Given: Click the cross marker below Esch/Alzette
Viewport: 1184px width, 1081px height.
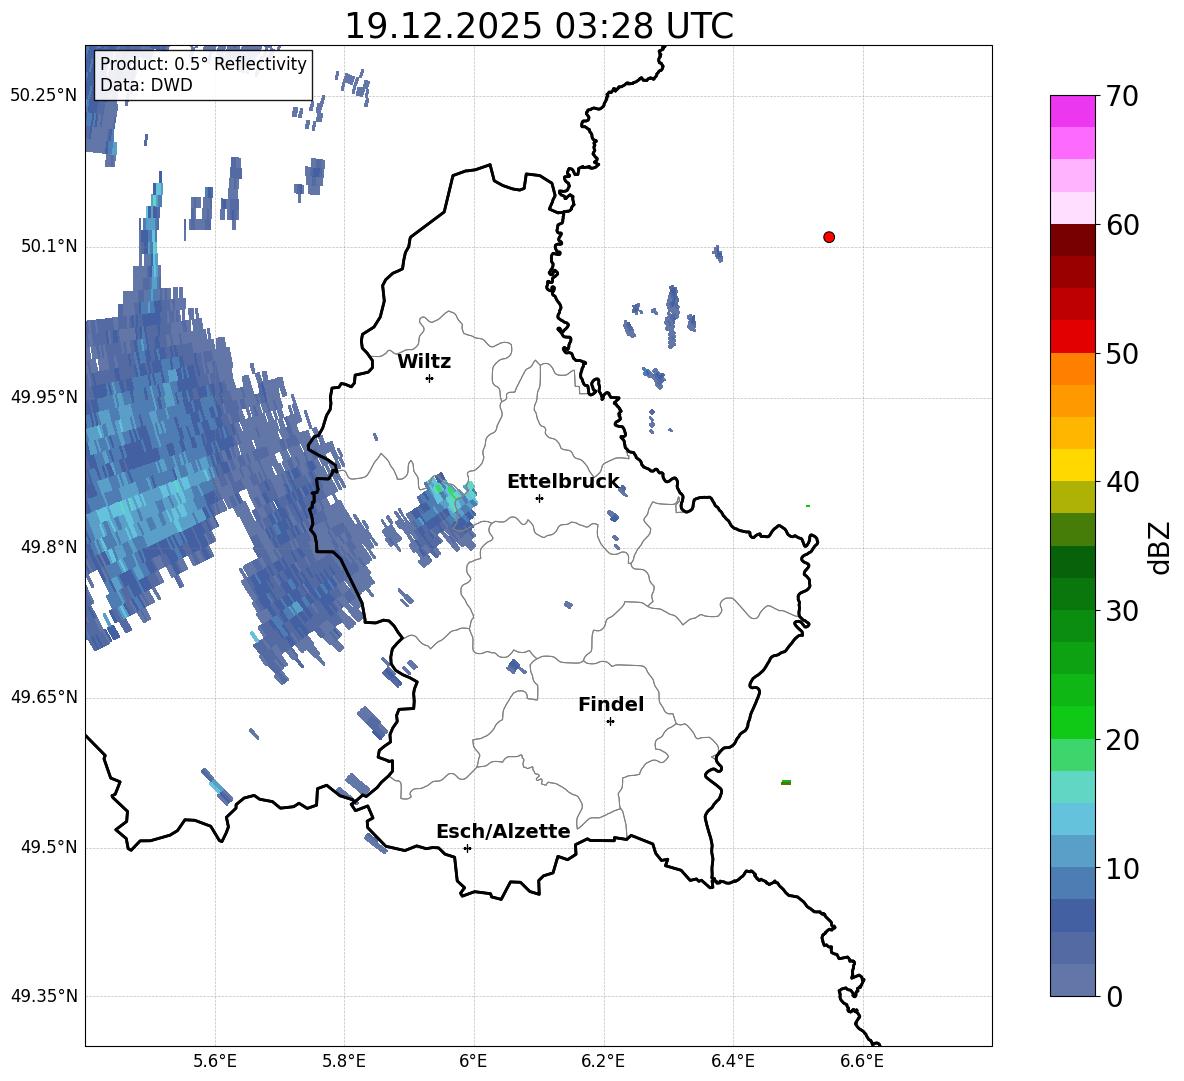Looking at the screenshot, I should (x=467, y=848).
